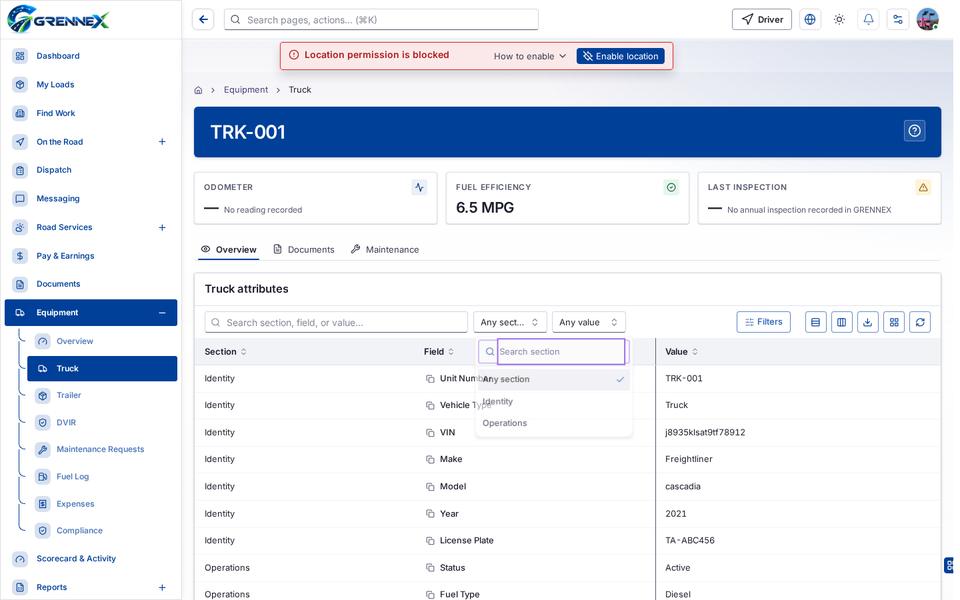Expand the On the Road menu
Viewport: 960px width, 600px height.
(162, 141)
